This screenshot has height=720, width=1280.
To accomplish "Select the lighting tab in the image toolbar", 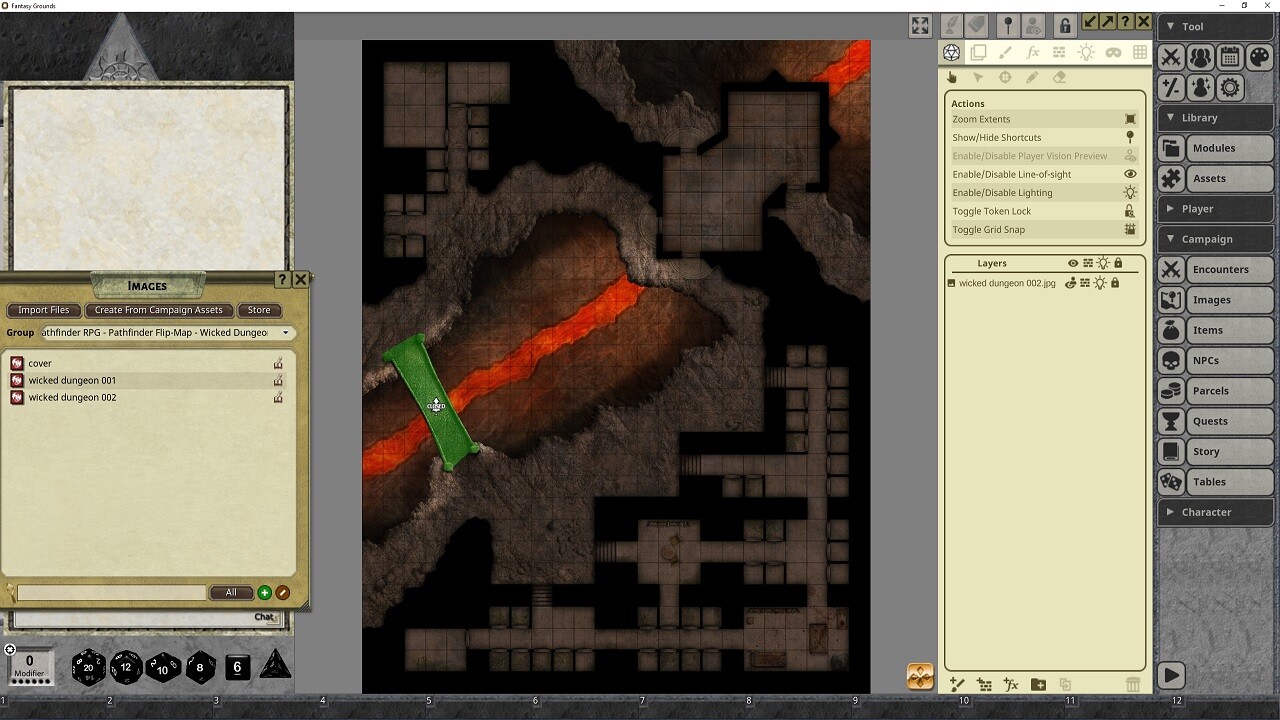I will (1086, 53).
